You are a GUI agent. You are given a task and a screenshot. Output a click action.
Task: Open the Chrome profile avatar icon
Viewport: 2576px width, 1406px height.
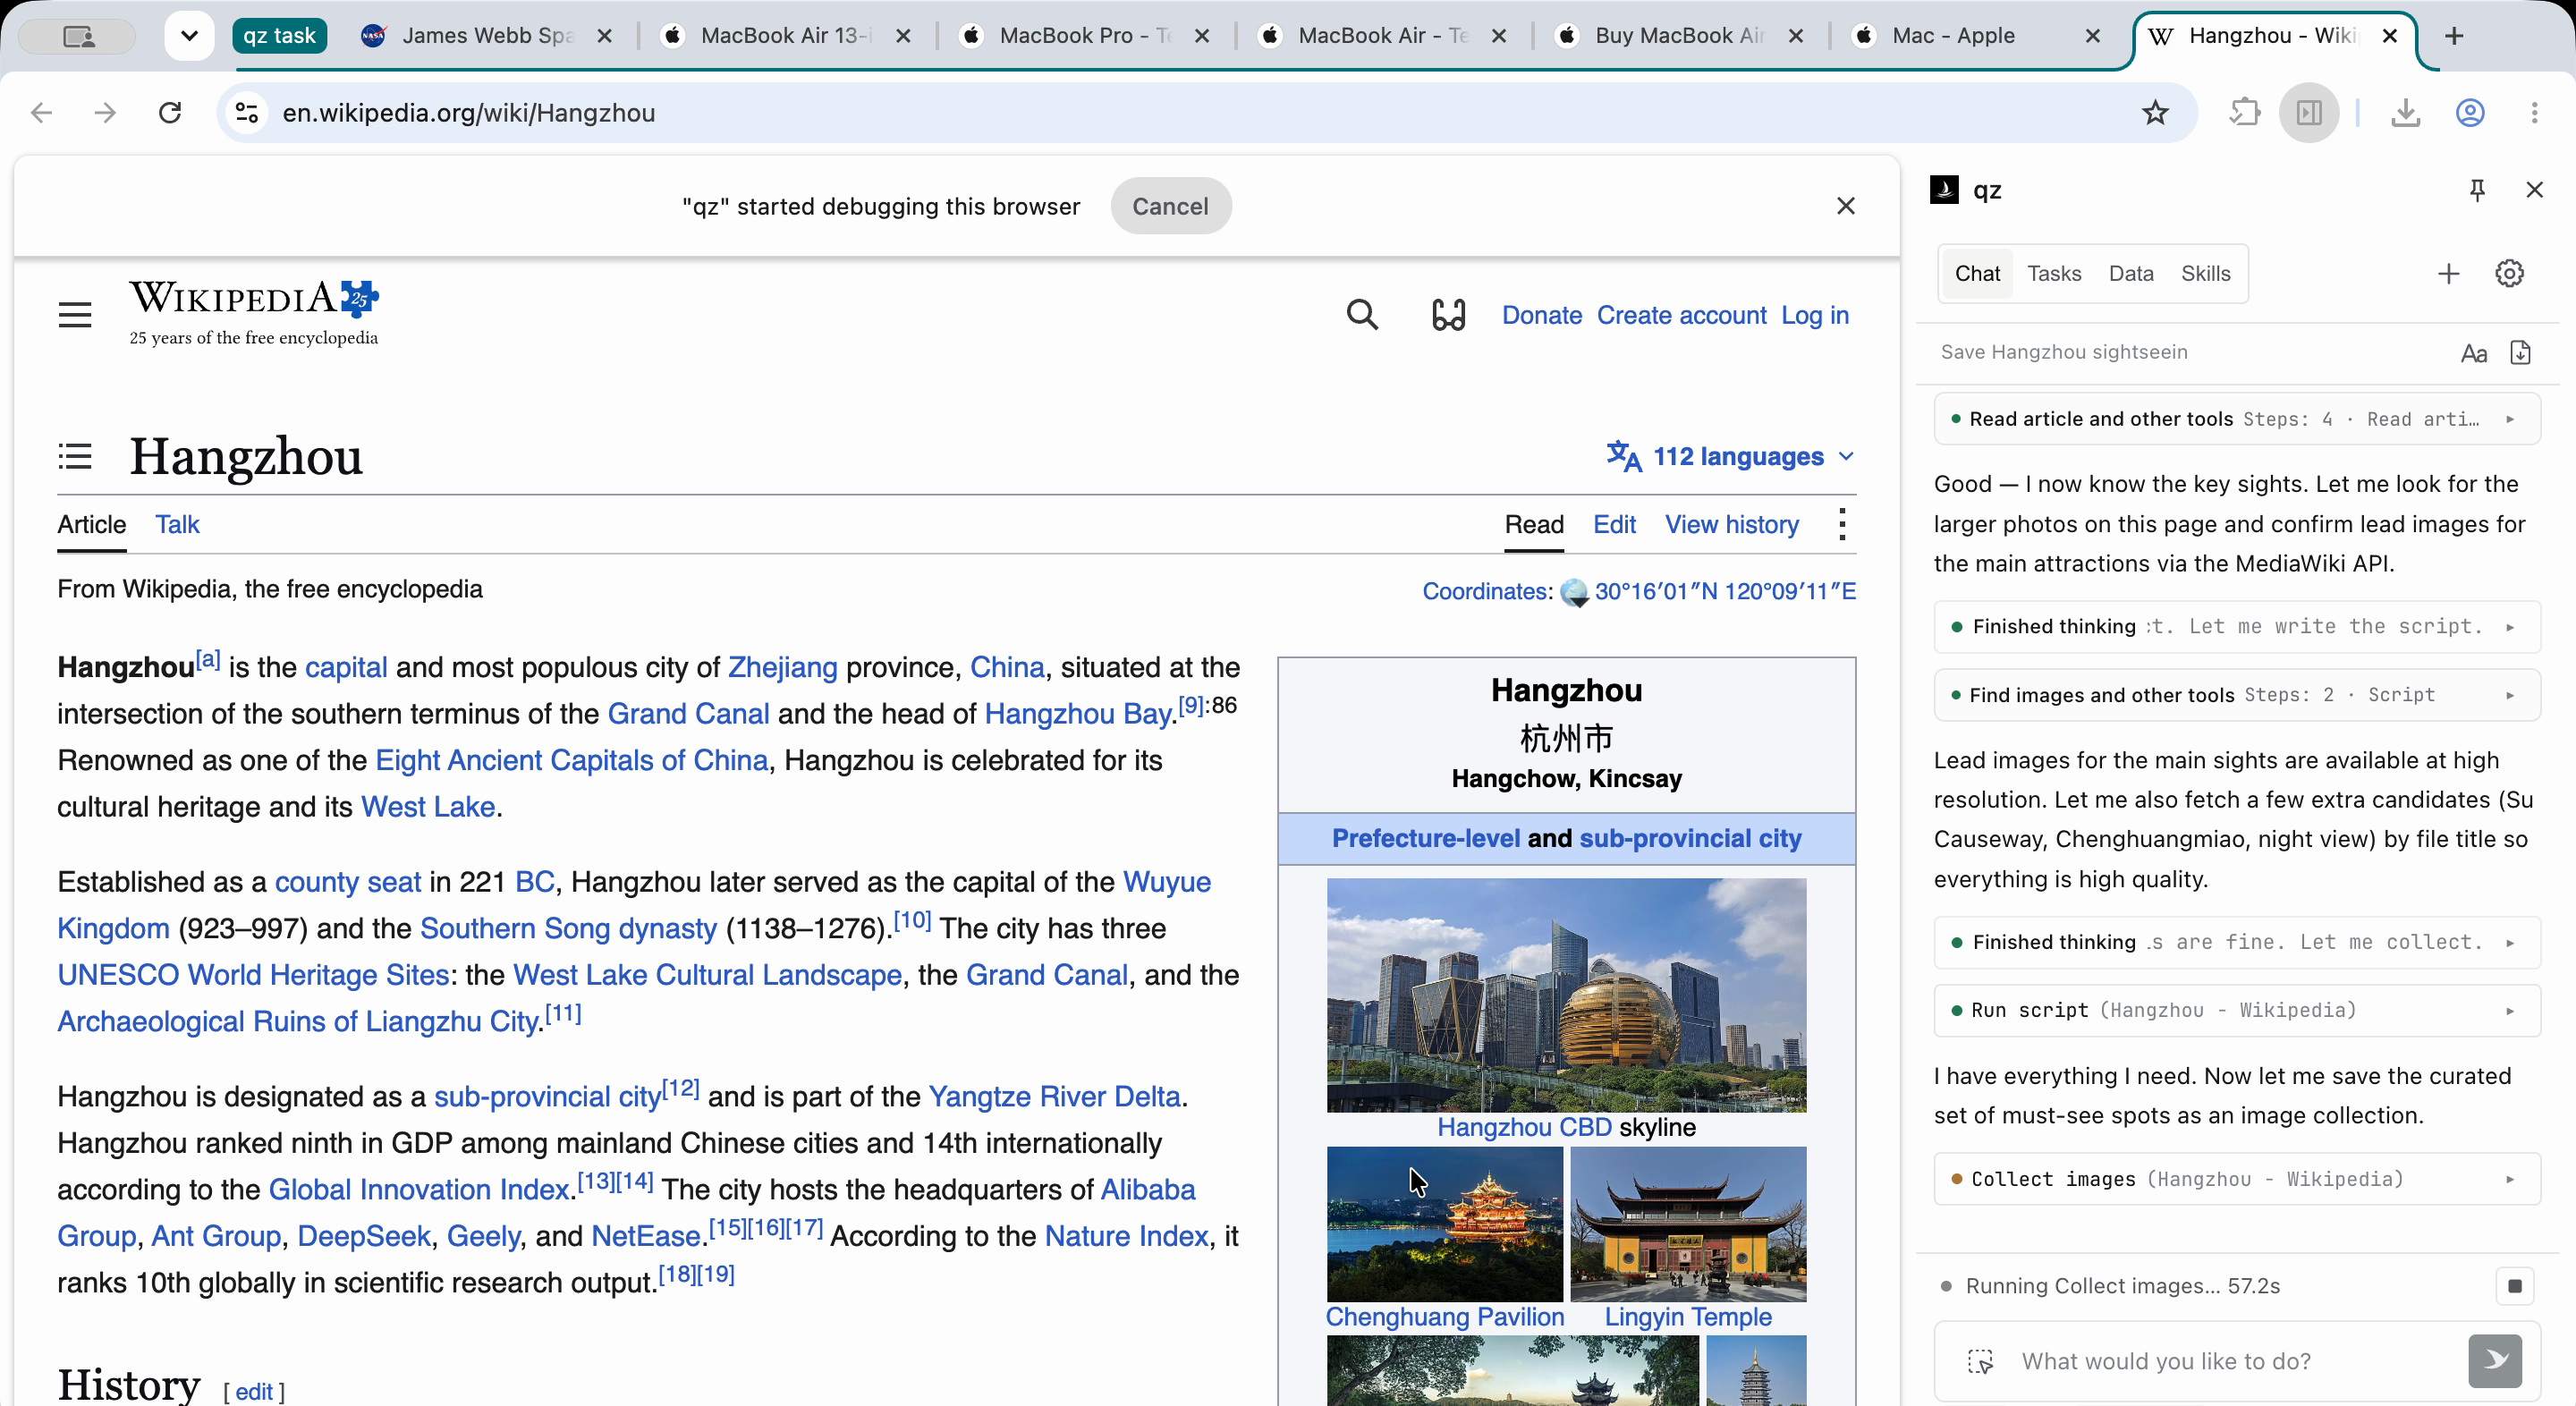pyautogui.click(x=2470, y=113)
